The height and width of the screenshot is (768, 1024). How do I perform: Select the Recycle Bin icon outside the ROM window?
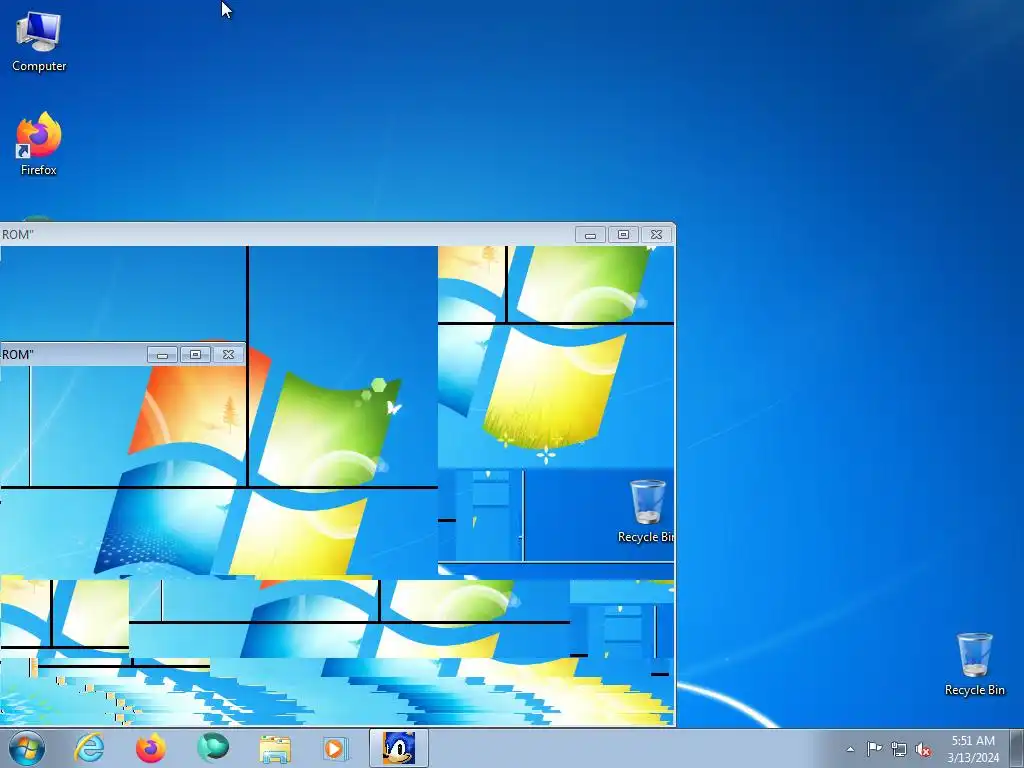coord(974,664)
